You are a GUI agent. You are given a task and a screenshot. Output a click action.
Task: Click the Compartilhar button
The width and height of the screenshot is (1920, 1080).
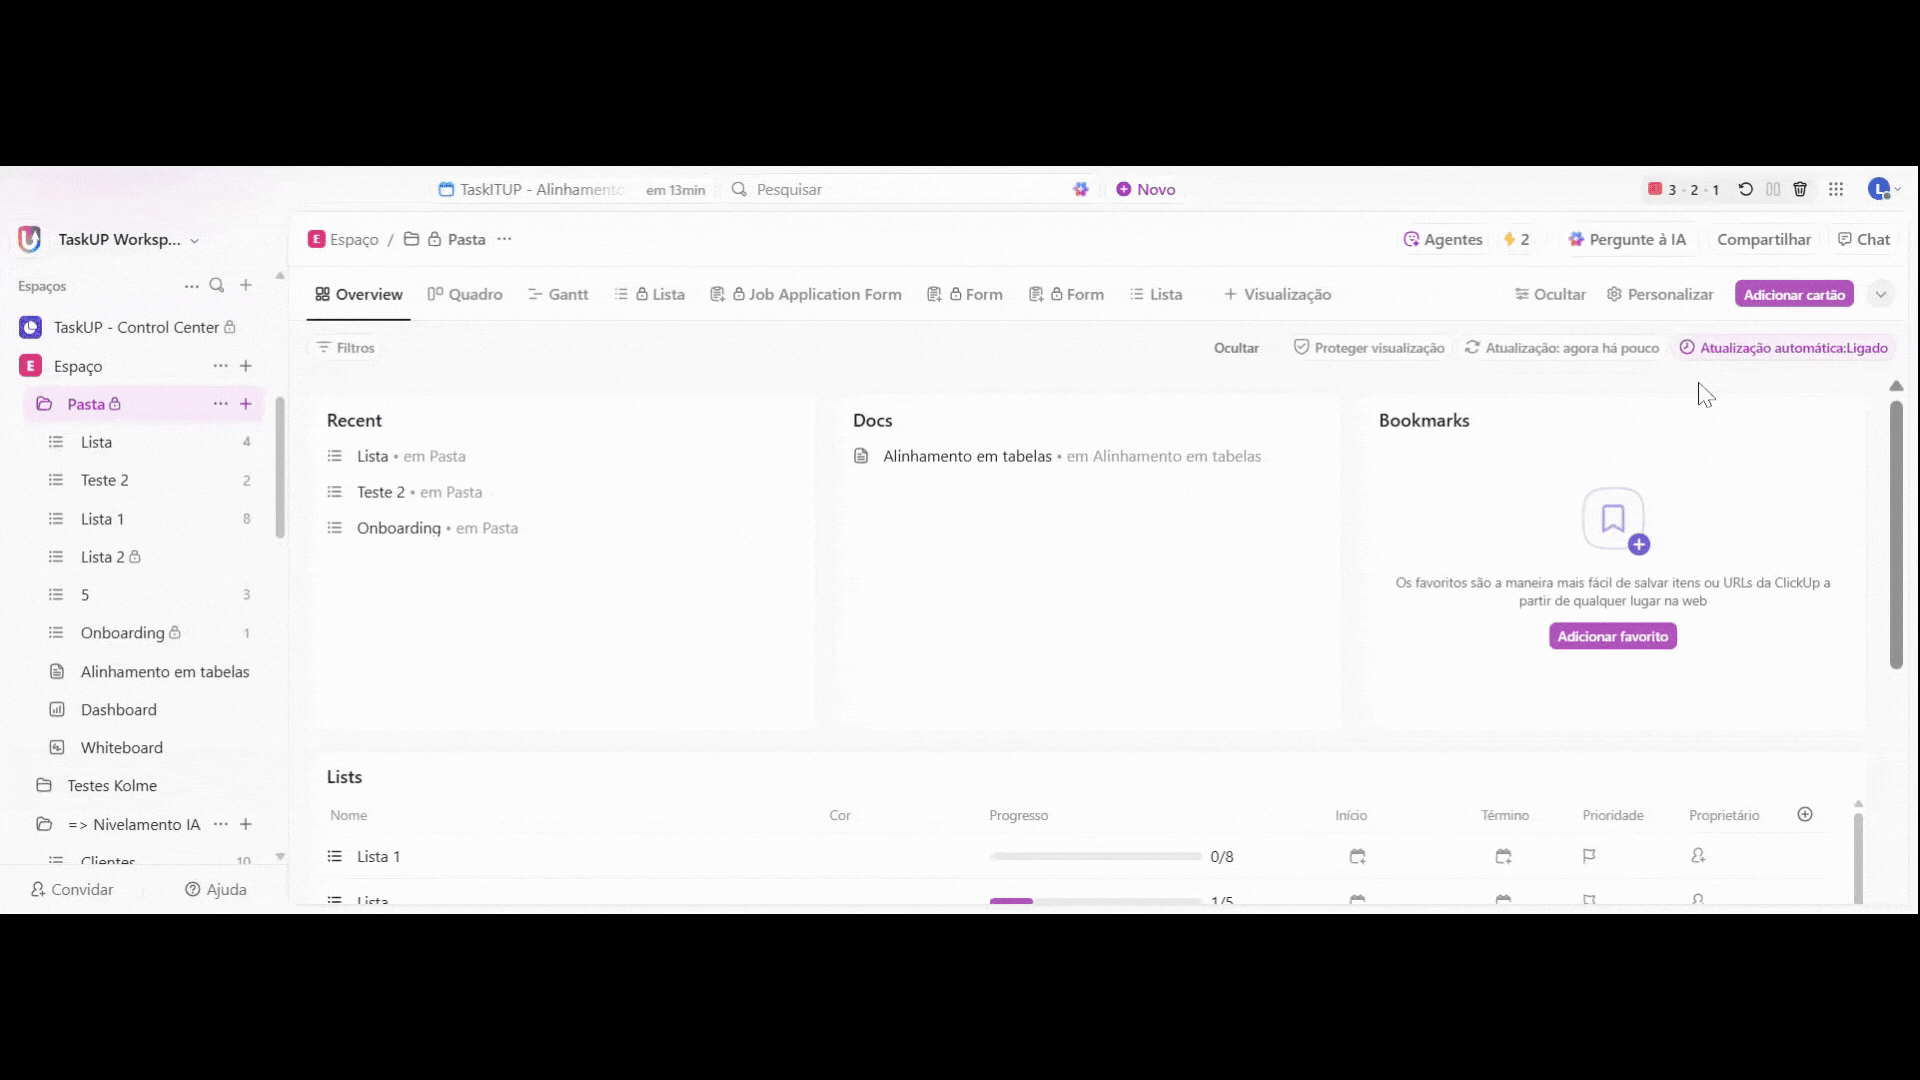pyautogui.click(x=1763, y=240)
